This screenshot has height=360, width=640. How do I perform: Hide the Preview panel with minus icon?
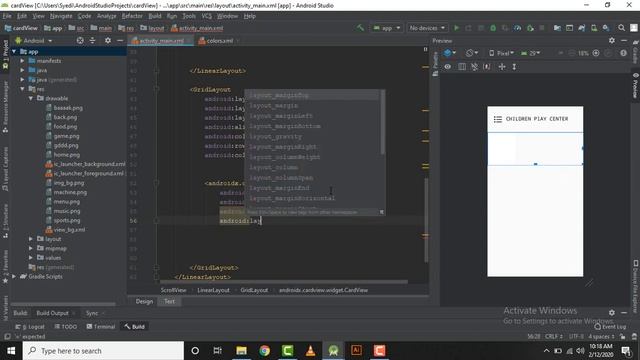coord(624,40)
